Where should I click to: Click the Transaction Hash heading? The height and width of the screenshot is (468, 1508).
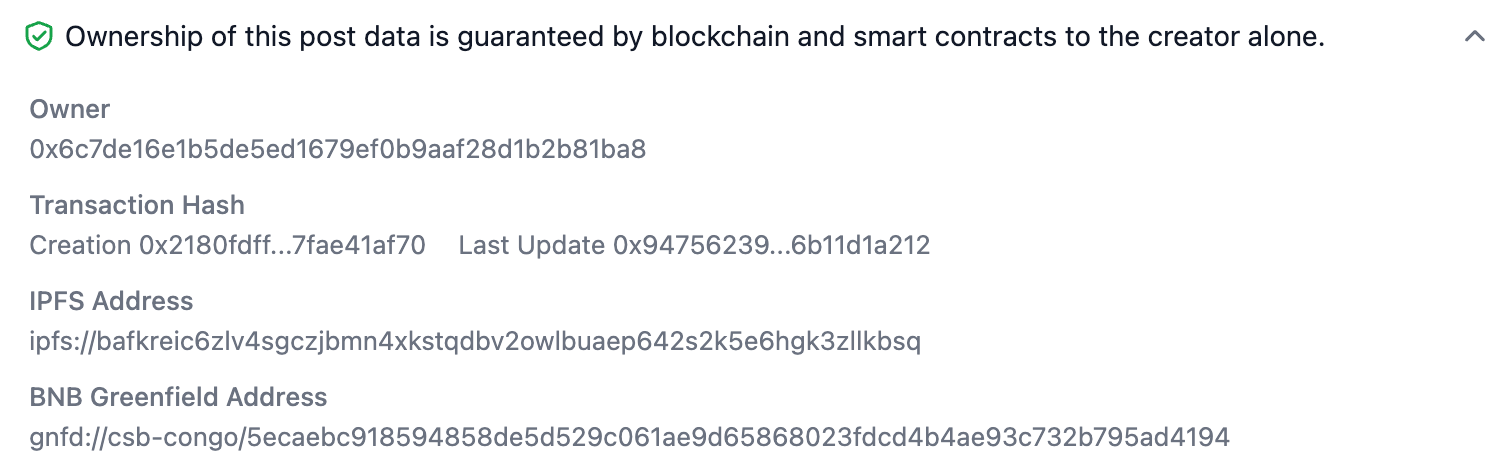[137, 205]
